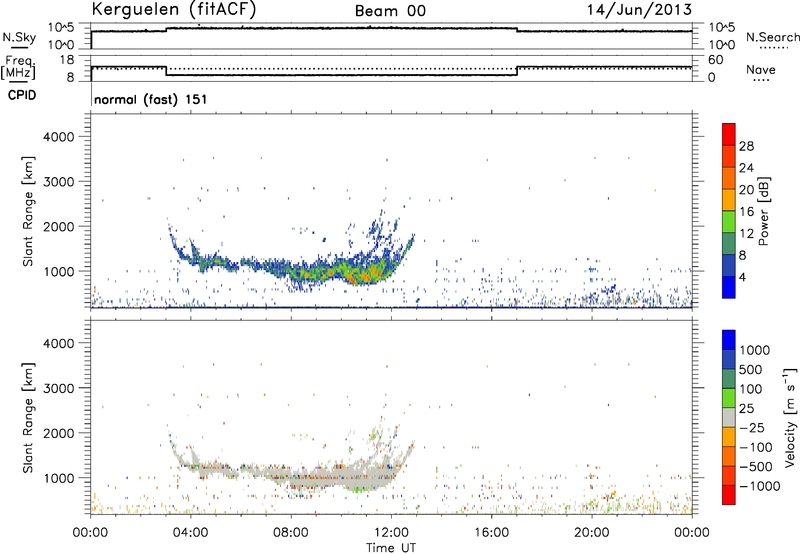Click 'Slant Range [km]' label of power panel
Viewport: 800px width, 554px height.
point(28,211)
